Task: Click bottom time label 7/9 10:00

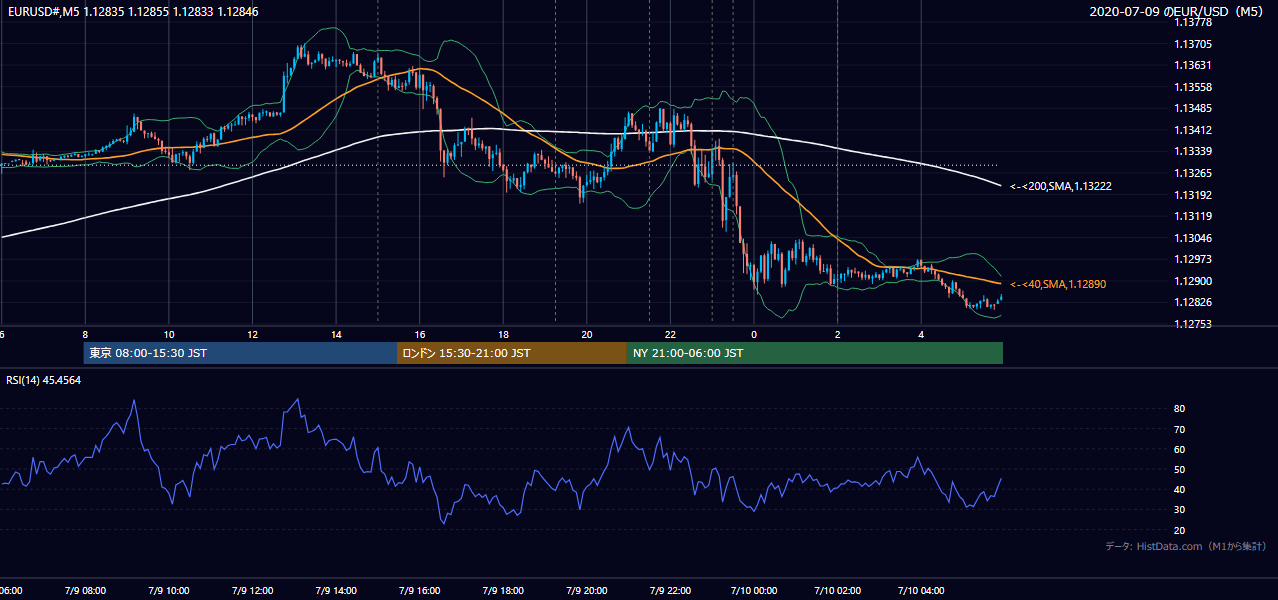Action: (169, 591)
